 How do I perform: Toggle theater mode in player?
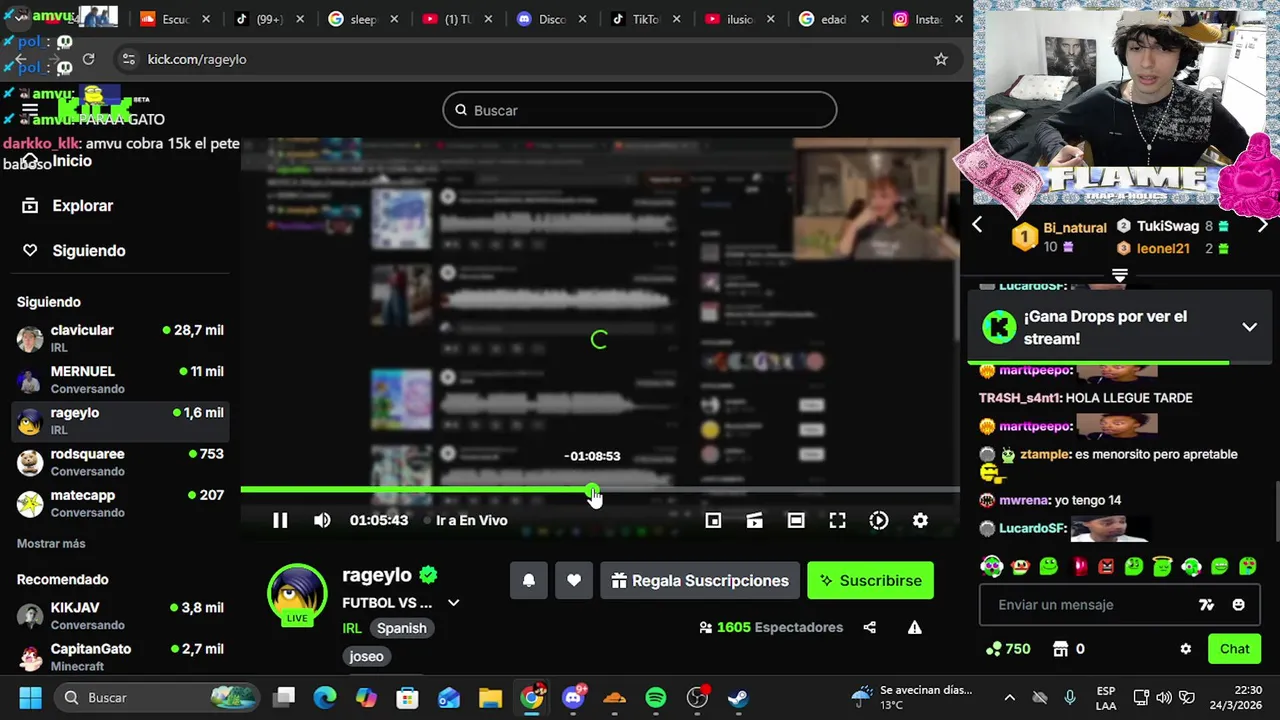[796, 520]
